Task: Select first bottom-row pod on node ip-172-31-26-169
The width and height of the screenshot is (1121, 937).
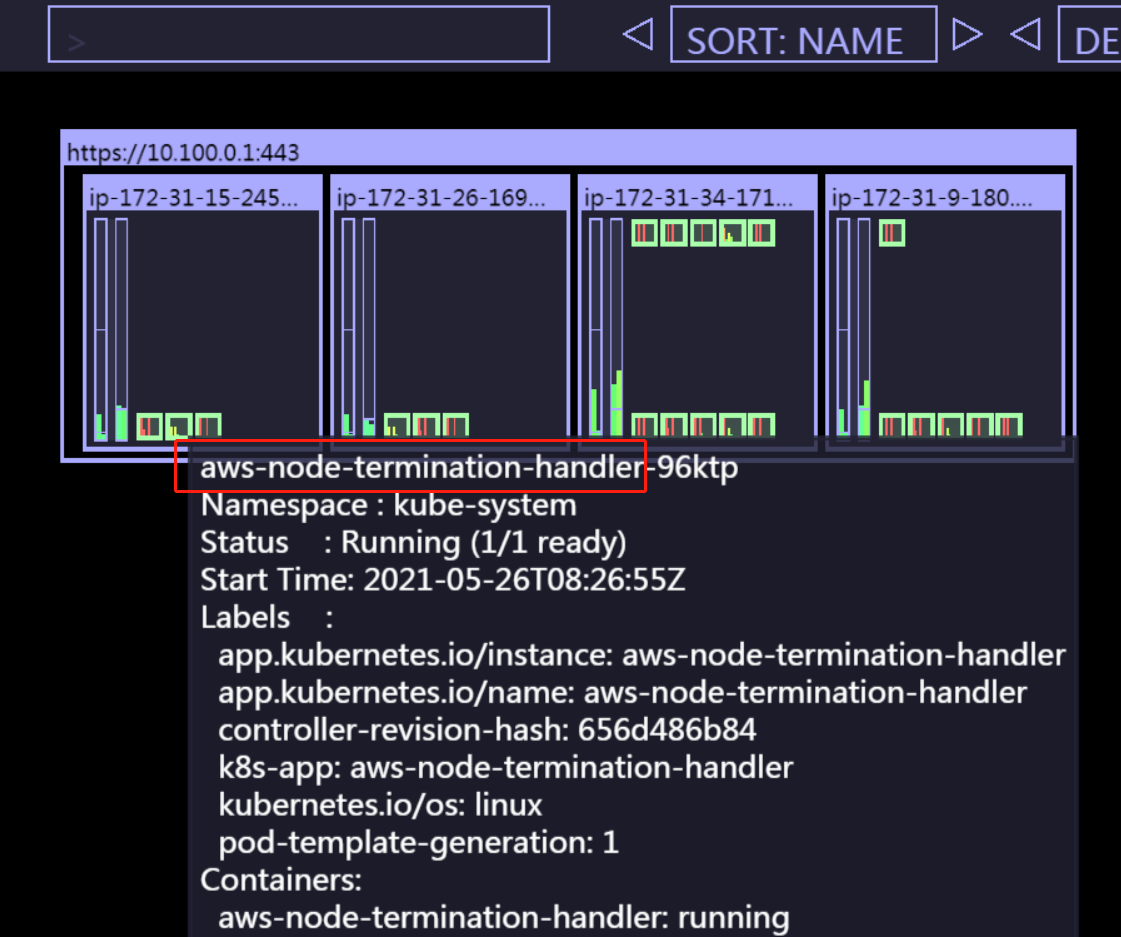Action: point(397,425)
